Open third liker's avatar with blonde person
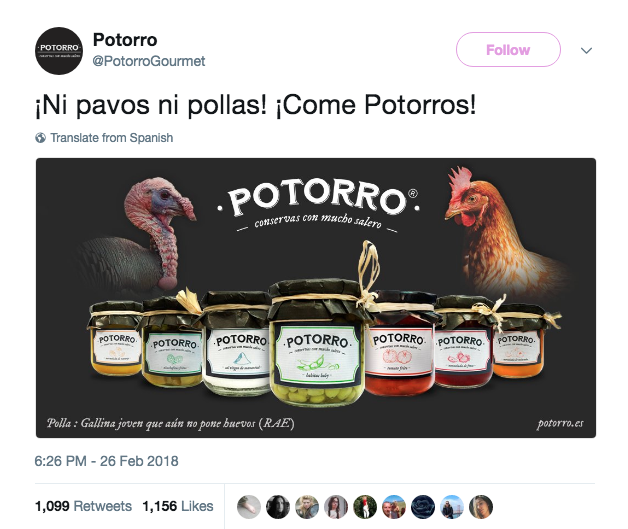This screenshot has width=628, height=529. pyautogui.click(x=307, y=507)
